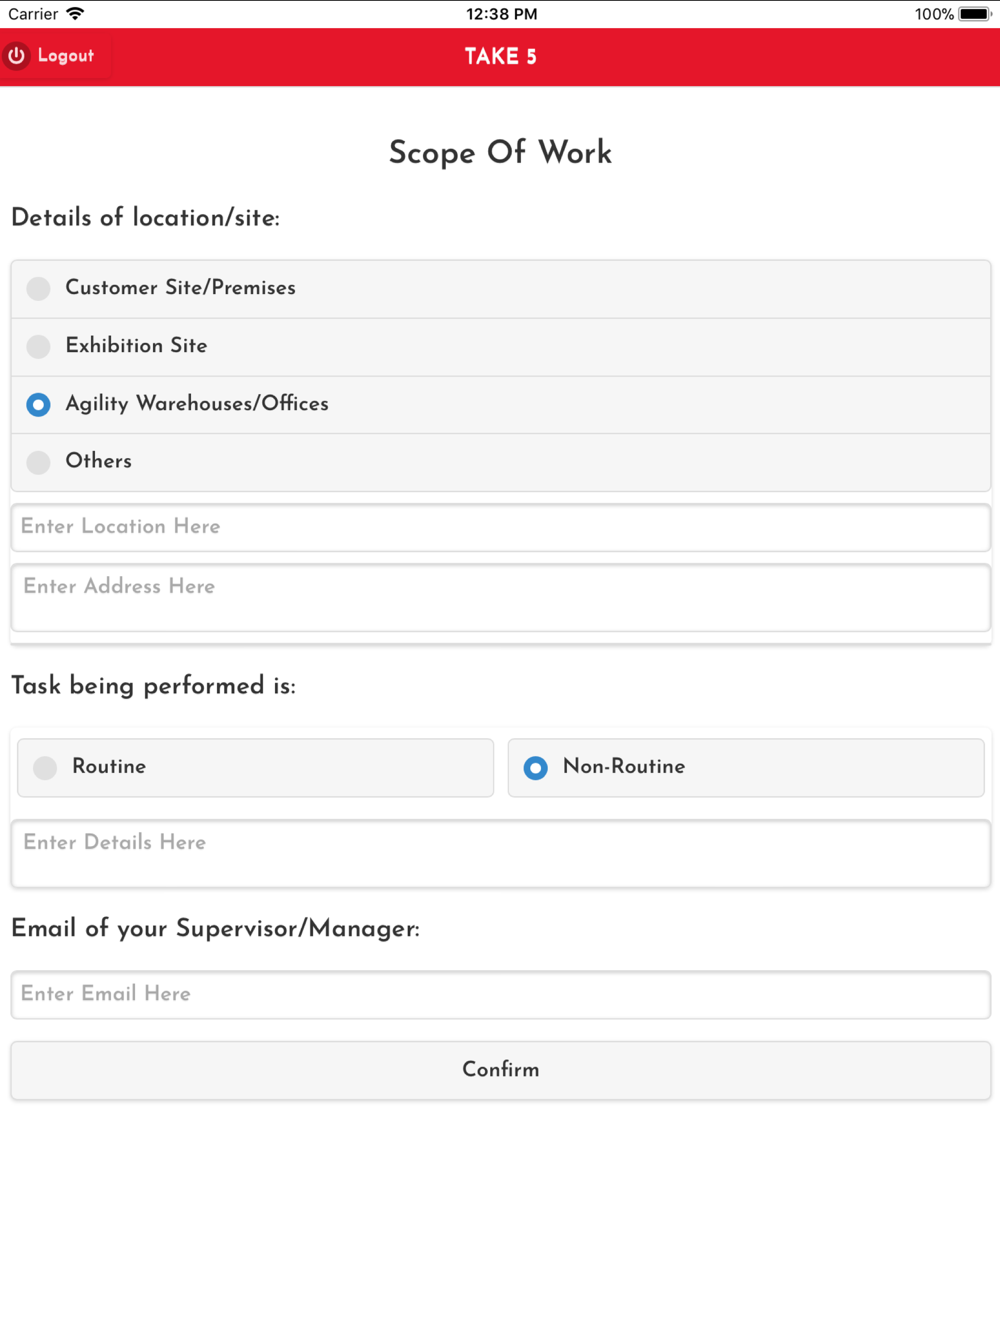The height and width of the screenshot is (1334, 1000).
Task: Select Non-Routine task radio button
Action: coord(536,768)
